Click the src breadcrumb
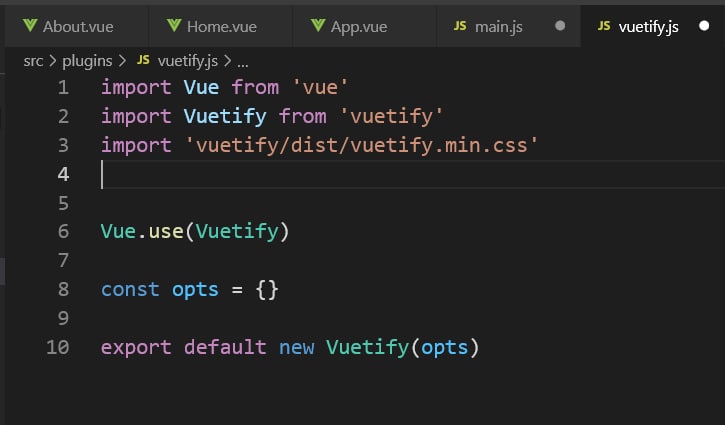 pyautogui.click(x=33, y=61)
